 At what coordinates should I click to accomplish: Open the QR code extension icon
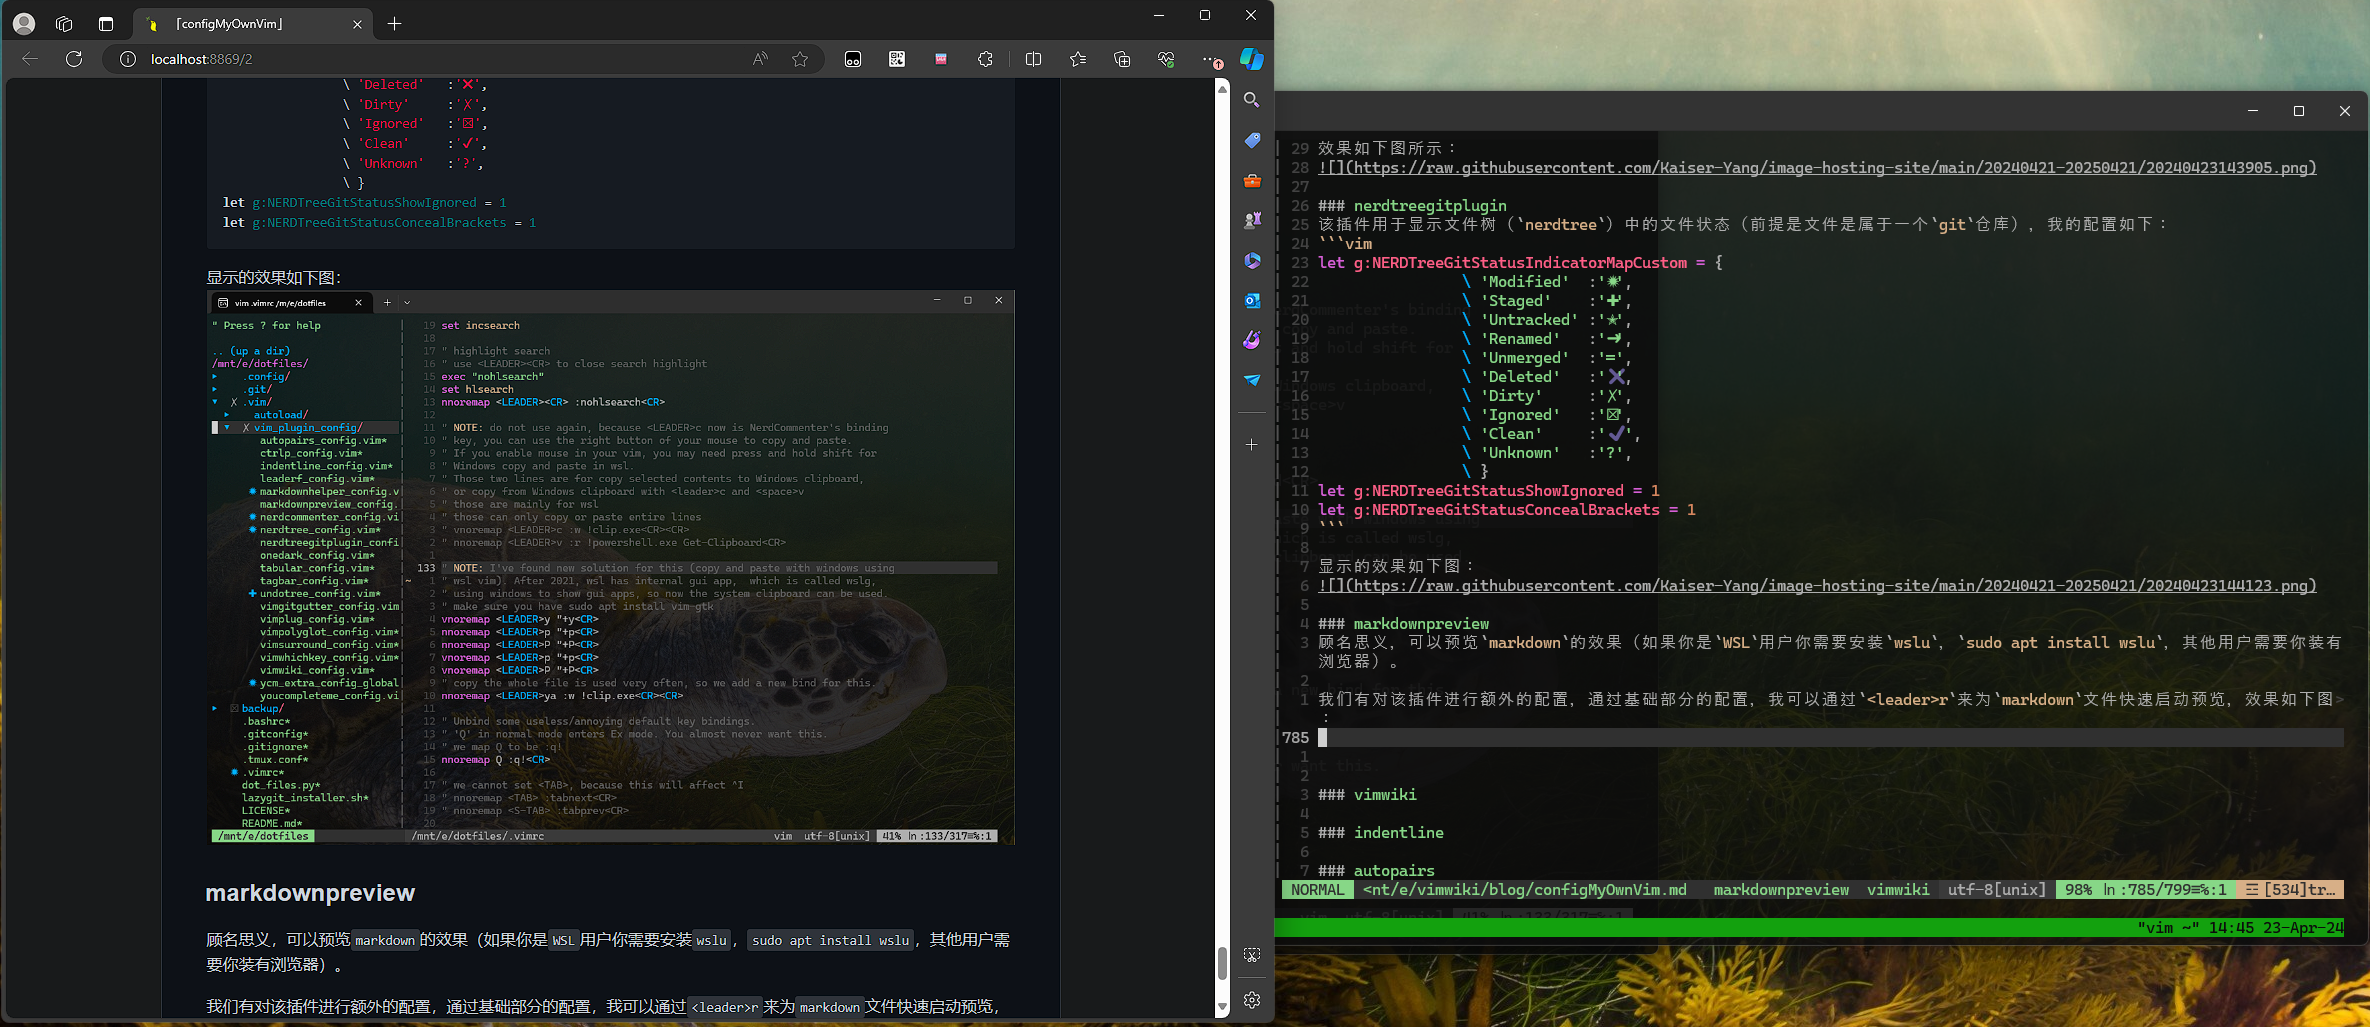pos(897,59)
